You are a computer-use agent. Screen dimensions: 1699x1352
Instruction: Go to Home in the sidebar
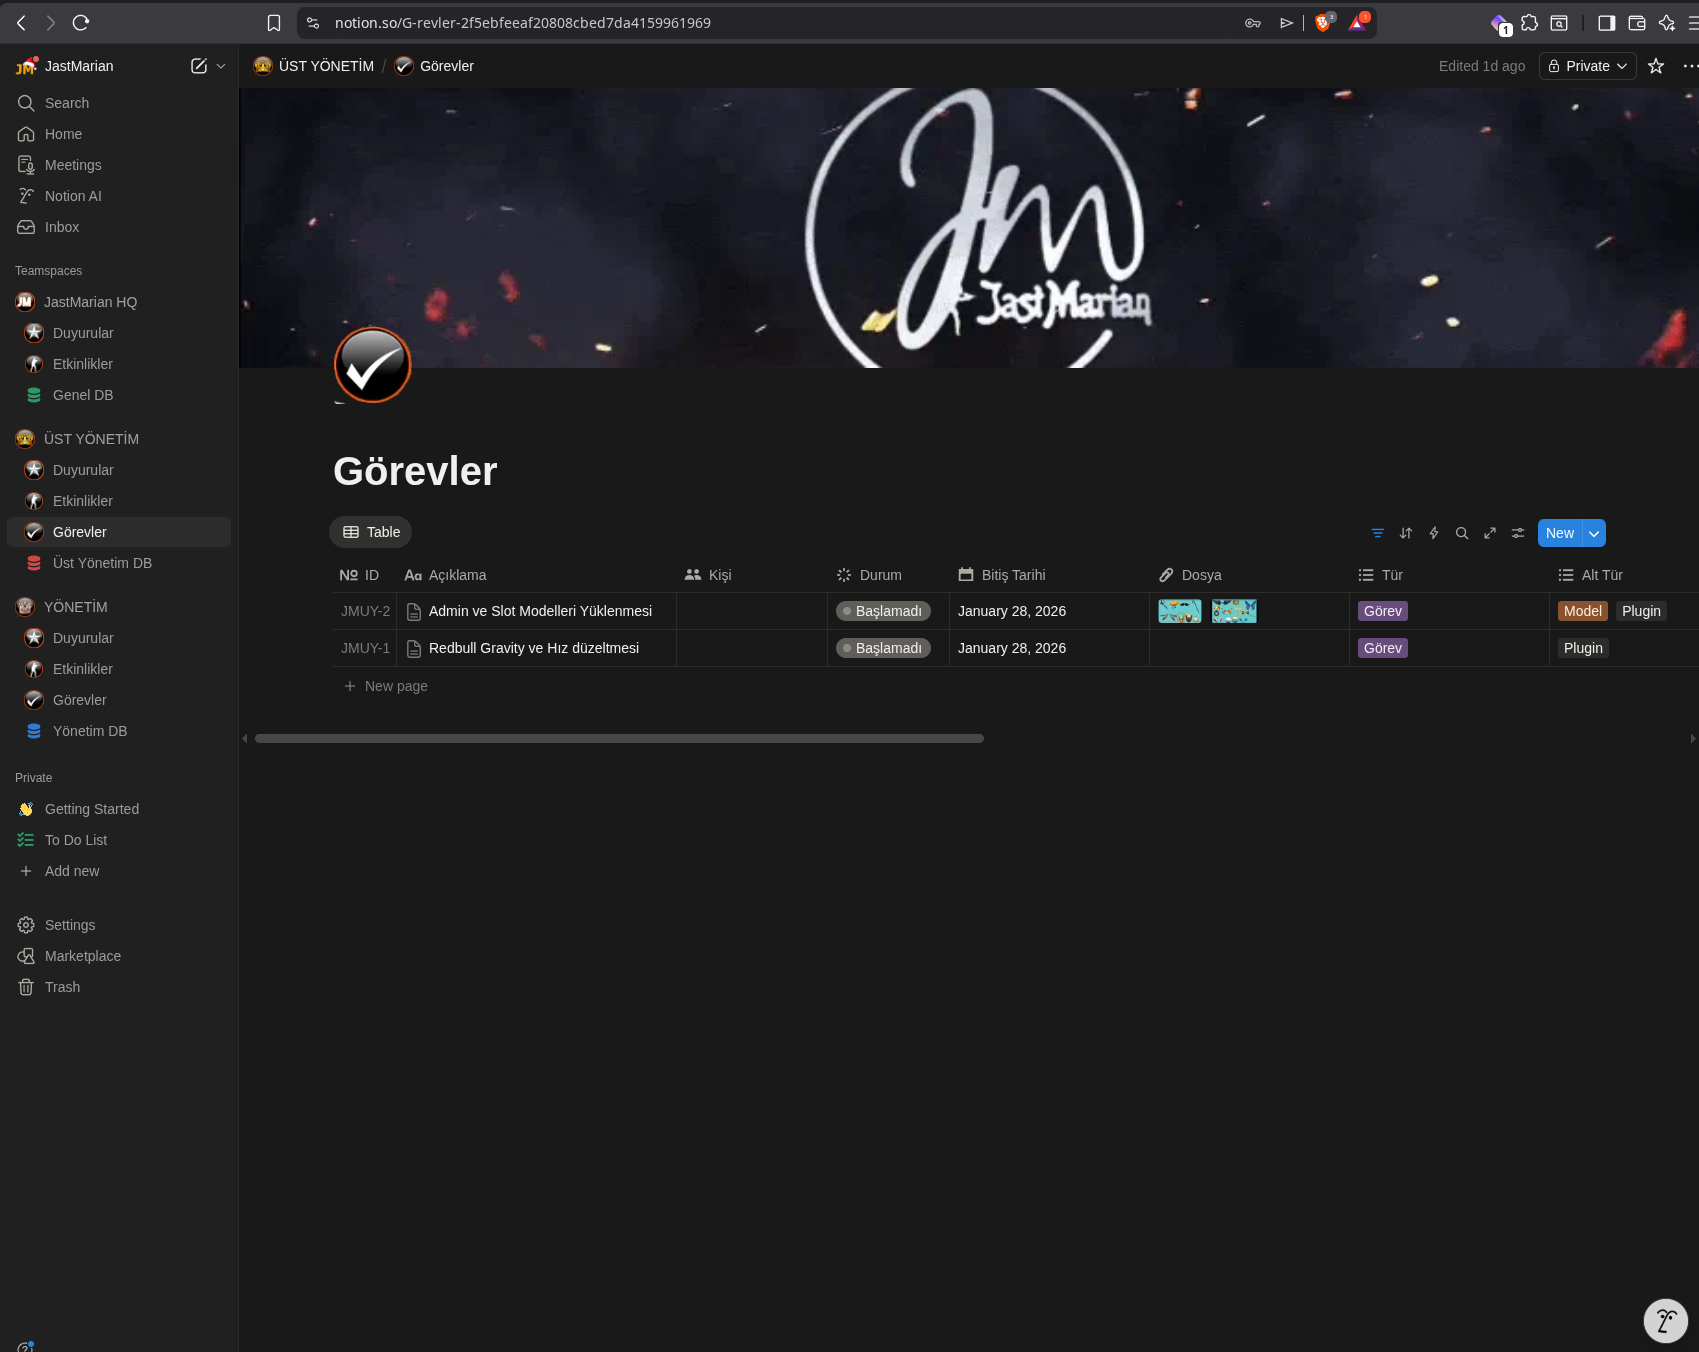tap(119, 134)
